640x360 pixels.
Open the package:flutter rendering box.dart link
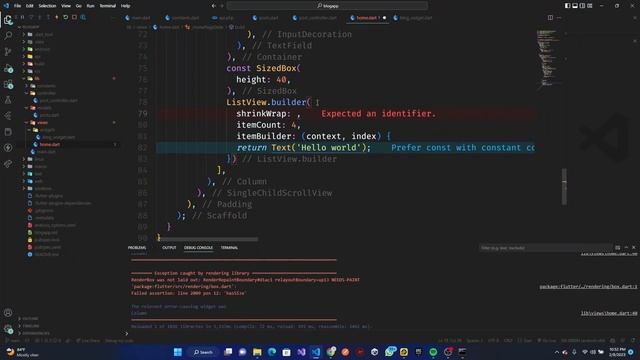pos(588,287)
